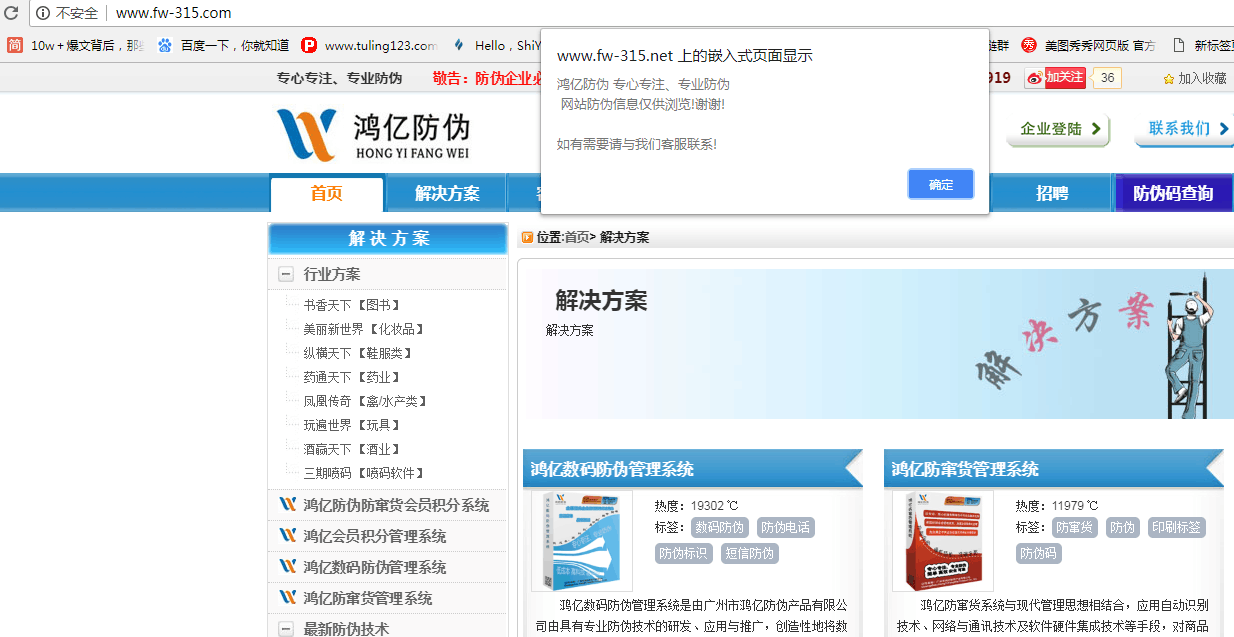Click the star icon beside 加入收藏

[x=1168, y=77]
